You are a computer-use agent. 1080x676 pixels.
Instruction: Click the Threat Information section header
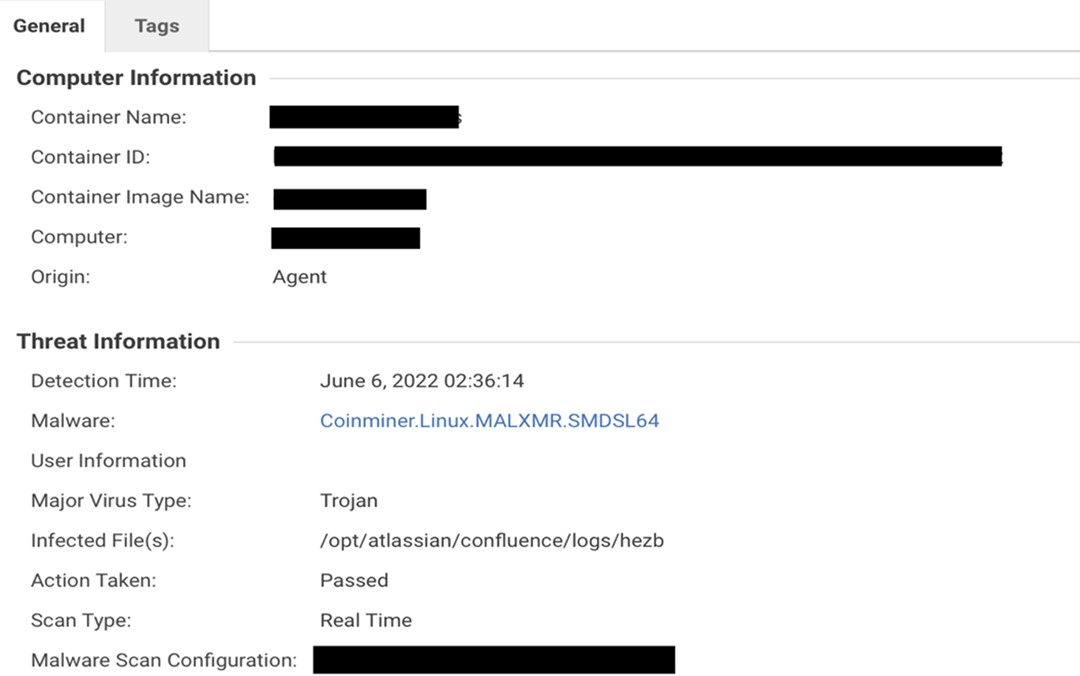pyautogui.click(x=118, y=342)
